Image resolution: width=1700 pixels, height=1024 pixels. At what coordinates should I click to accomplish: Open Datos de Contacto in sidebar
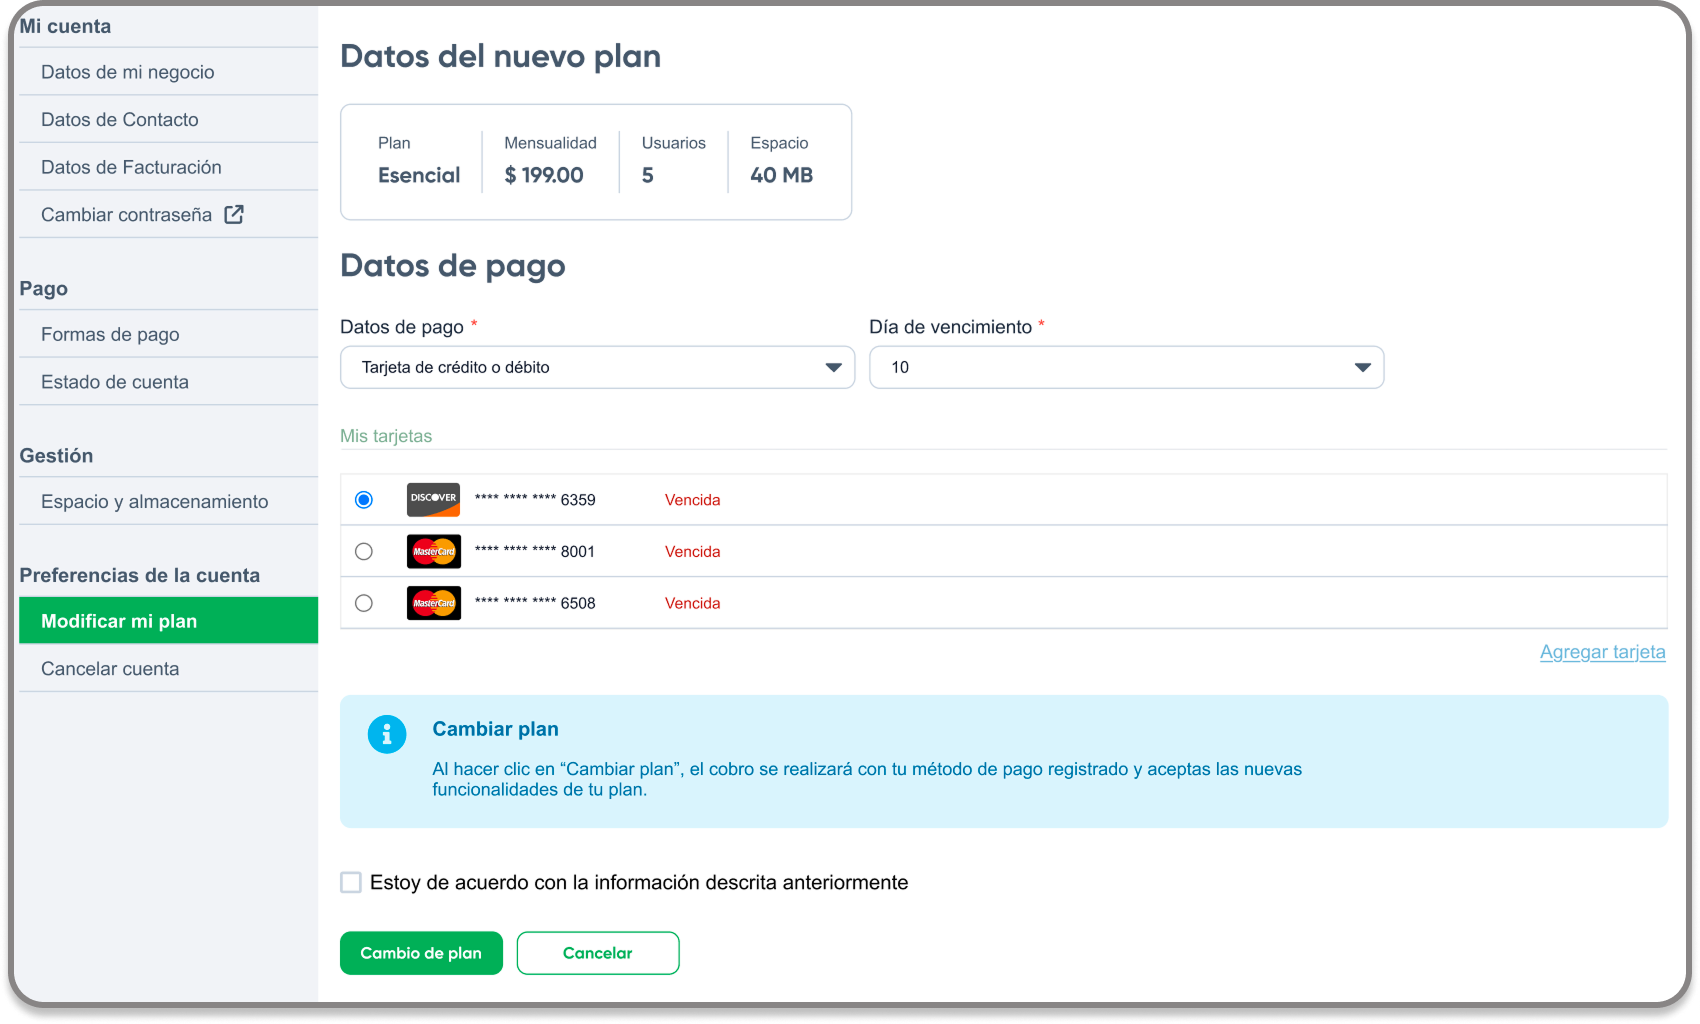pos(168,119)
